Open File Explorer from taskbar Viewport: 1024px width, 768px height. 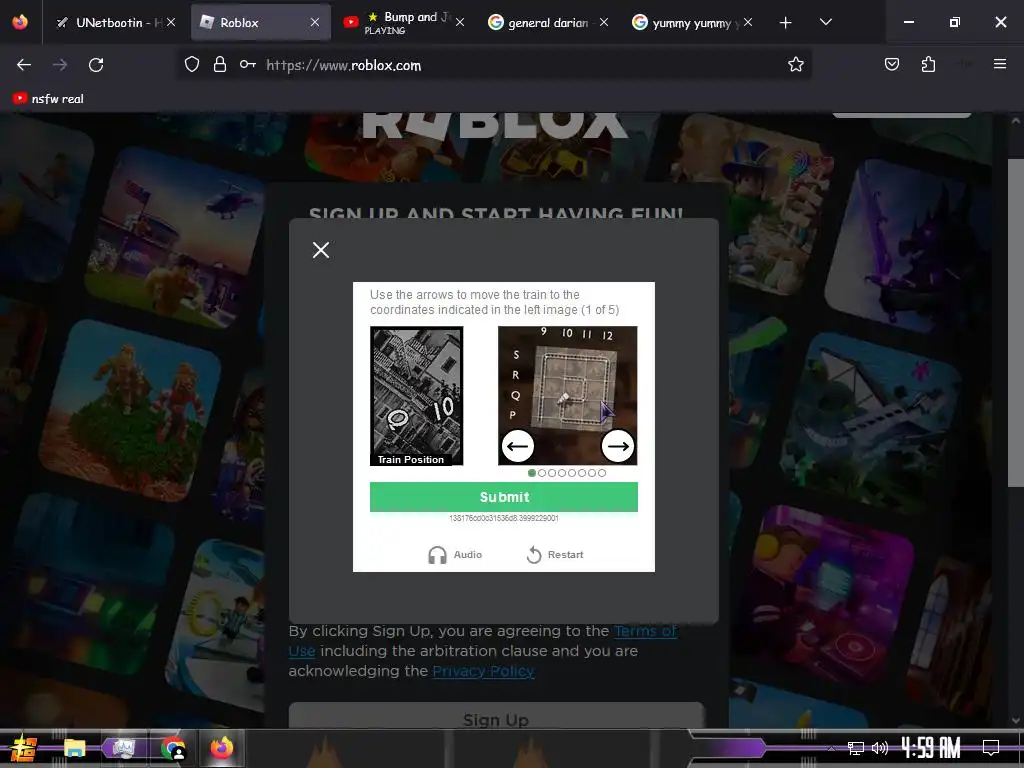pyautogui.click(x=74, y=748)
